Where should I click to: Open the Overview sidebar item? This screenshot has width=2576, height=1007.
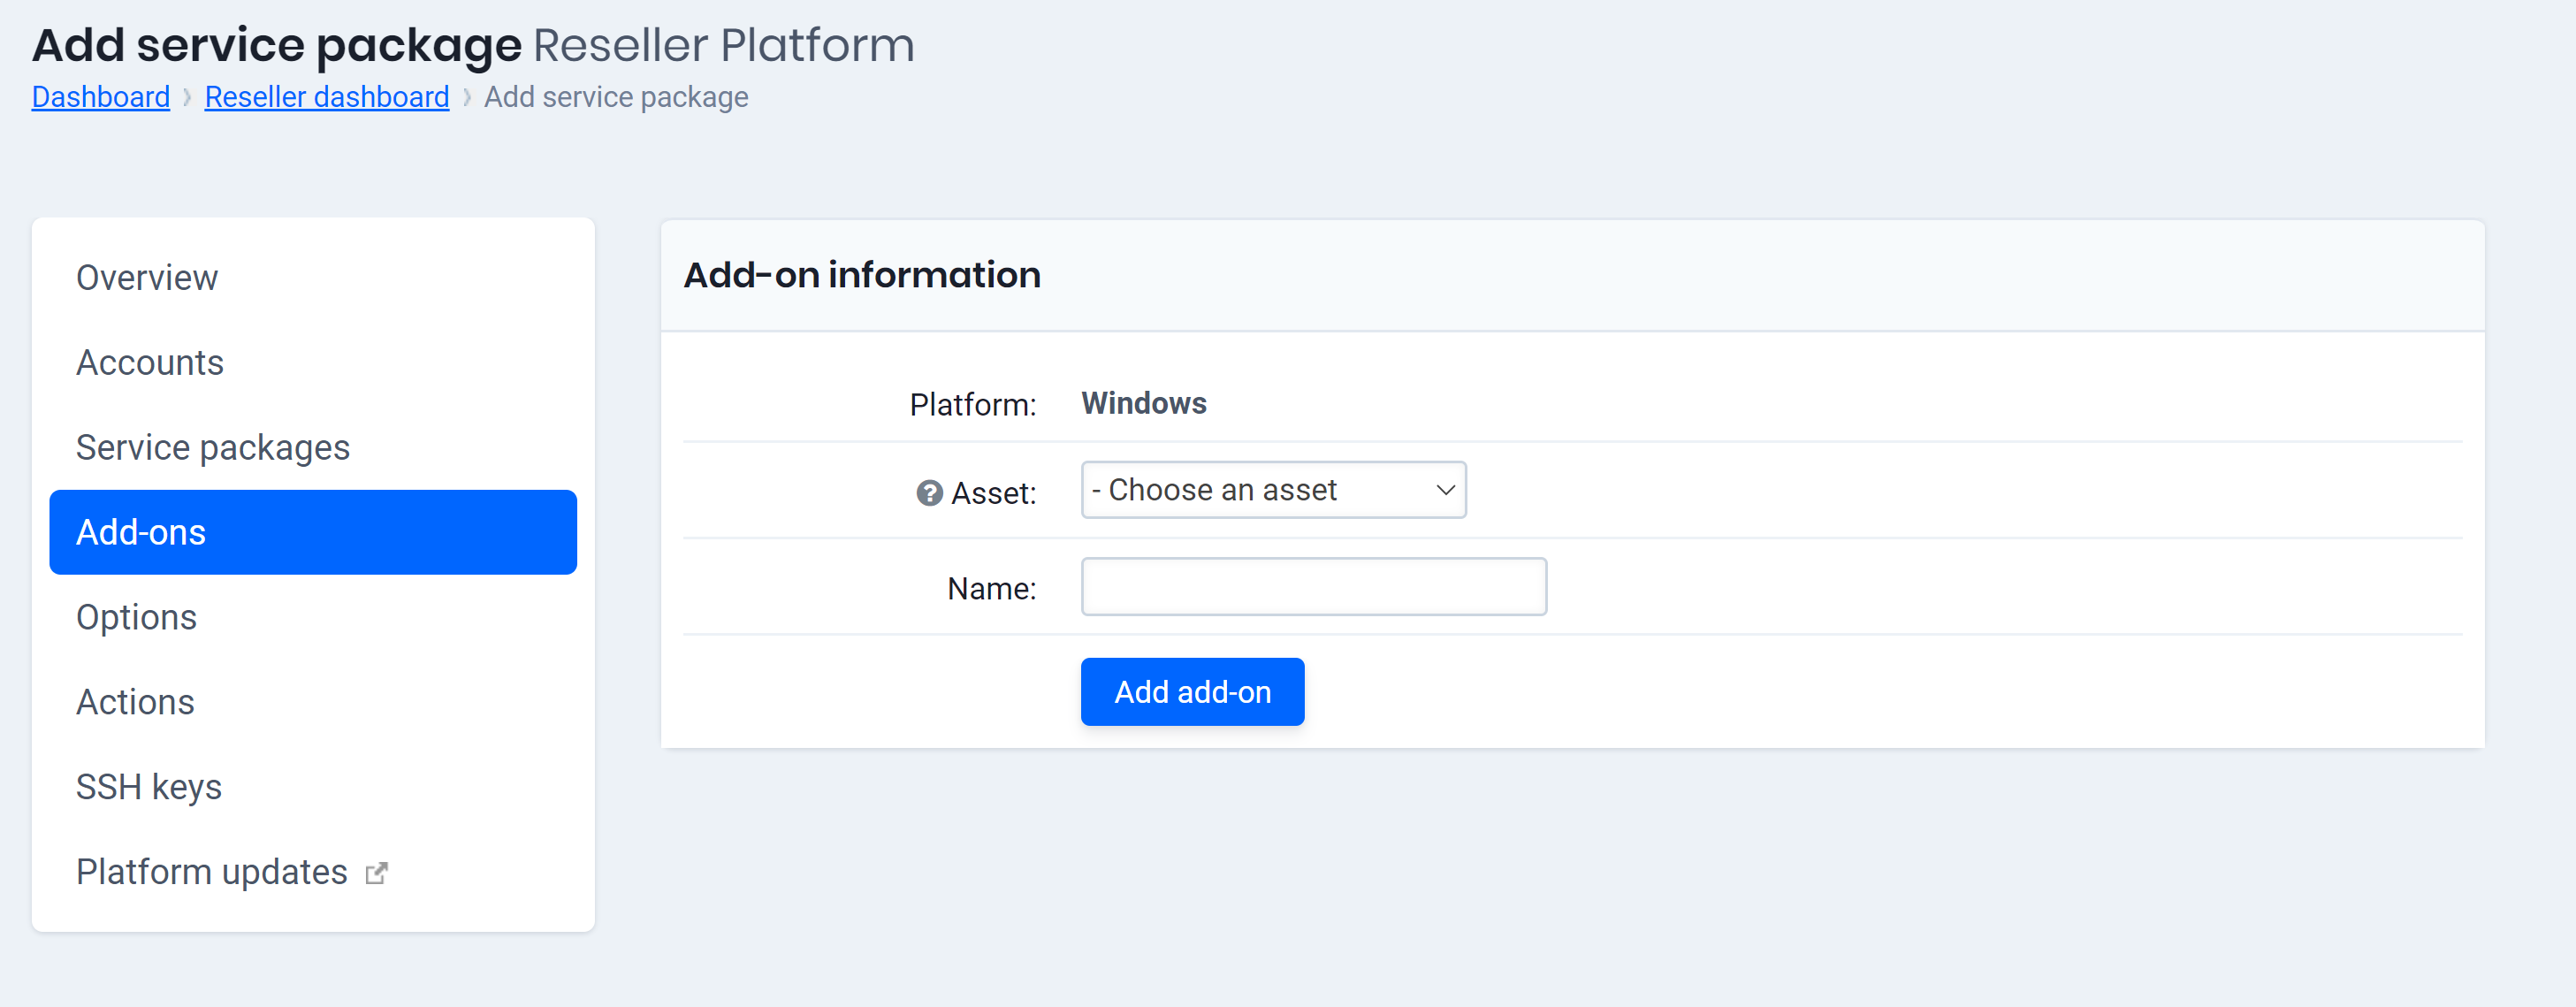pyautogui.click(x=313, y=278)
